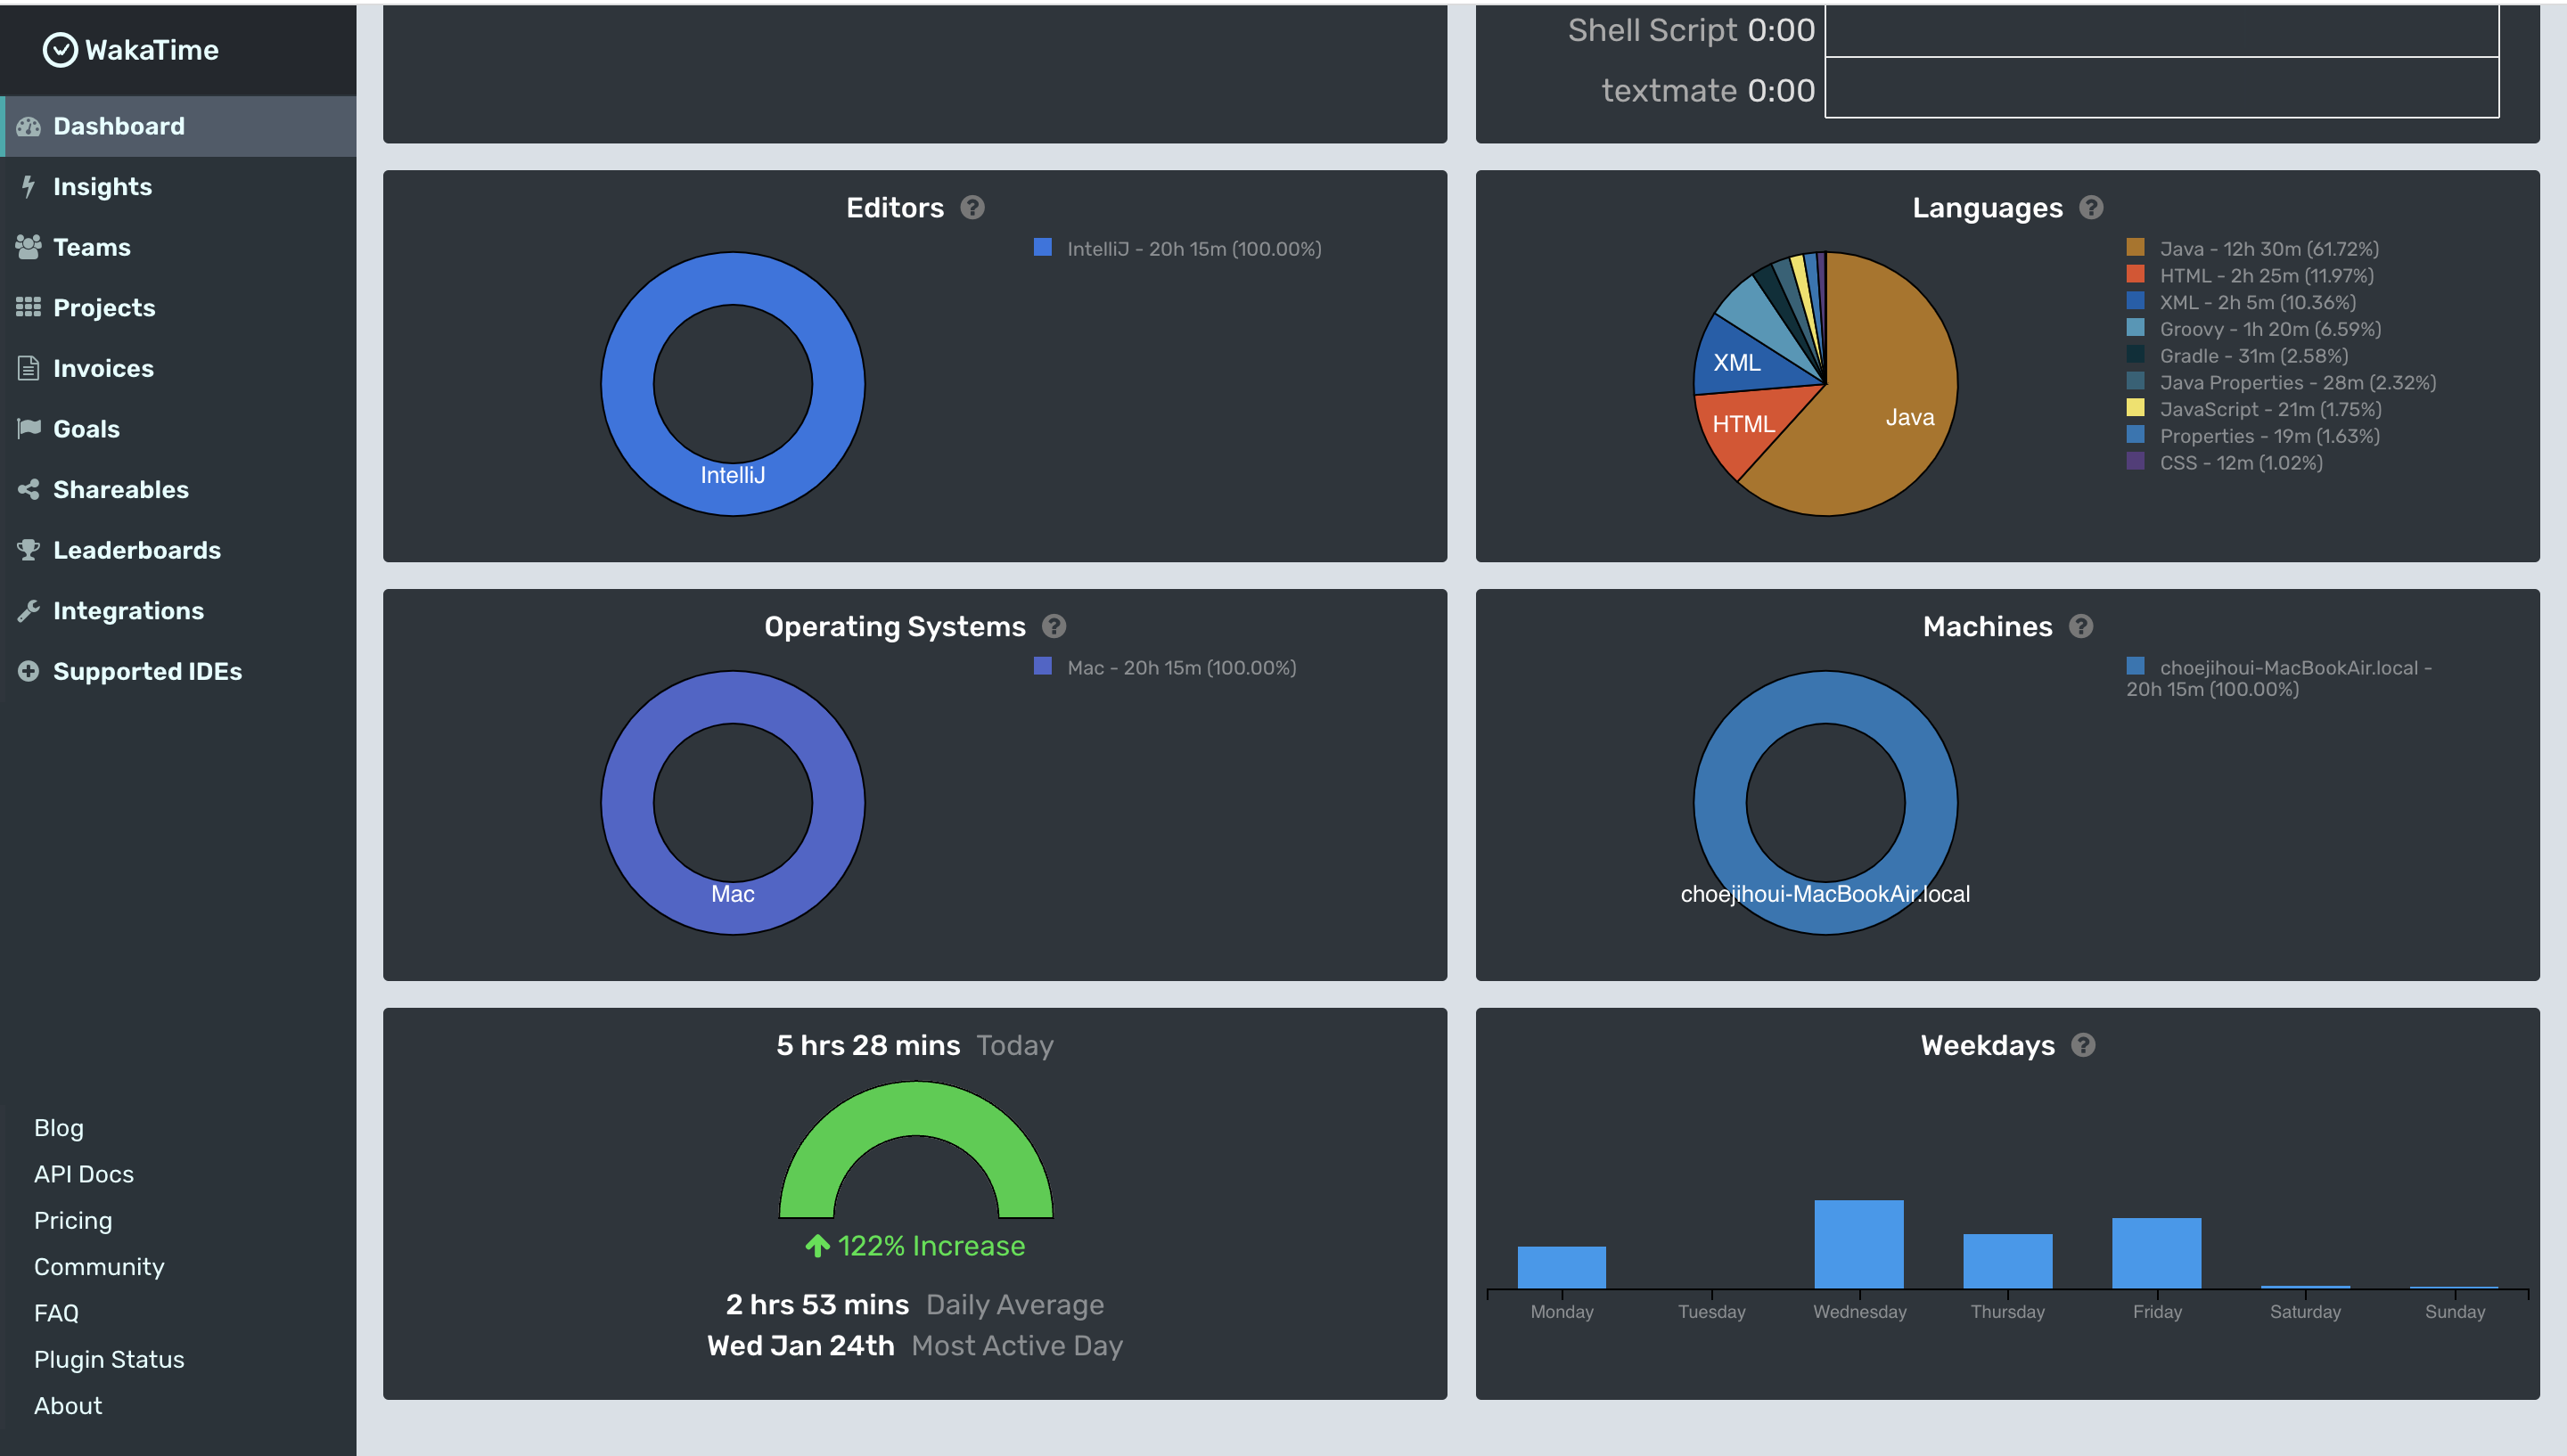Open the Projects sidebar menu item
This screenshot has width=2567, height=1456.
(104, 307)
